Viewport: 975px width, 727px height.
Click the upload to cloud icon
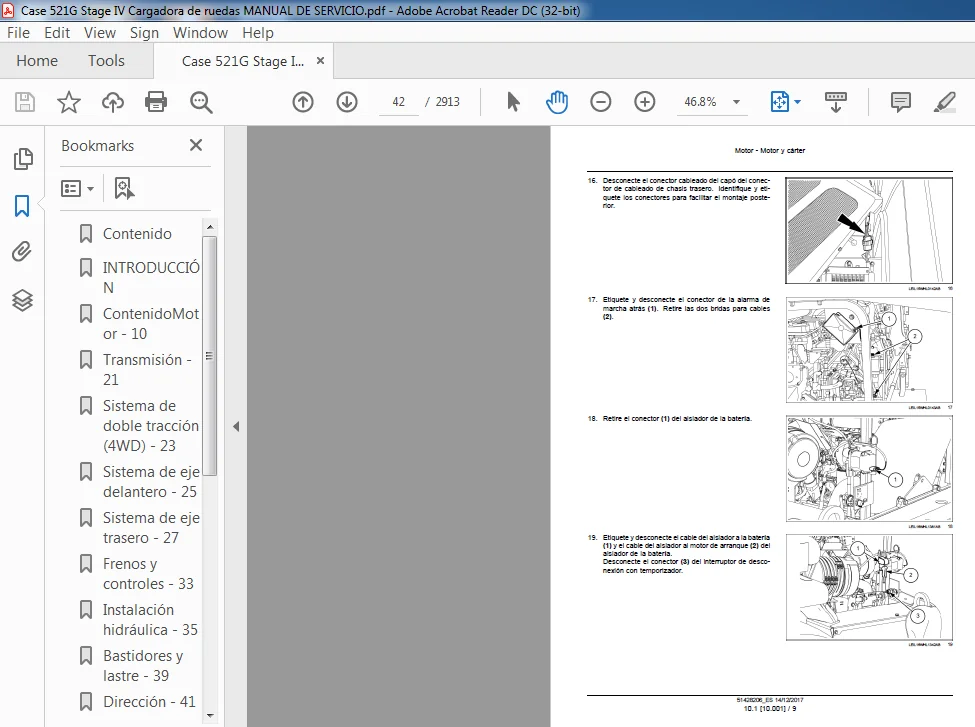(113, 101)
